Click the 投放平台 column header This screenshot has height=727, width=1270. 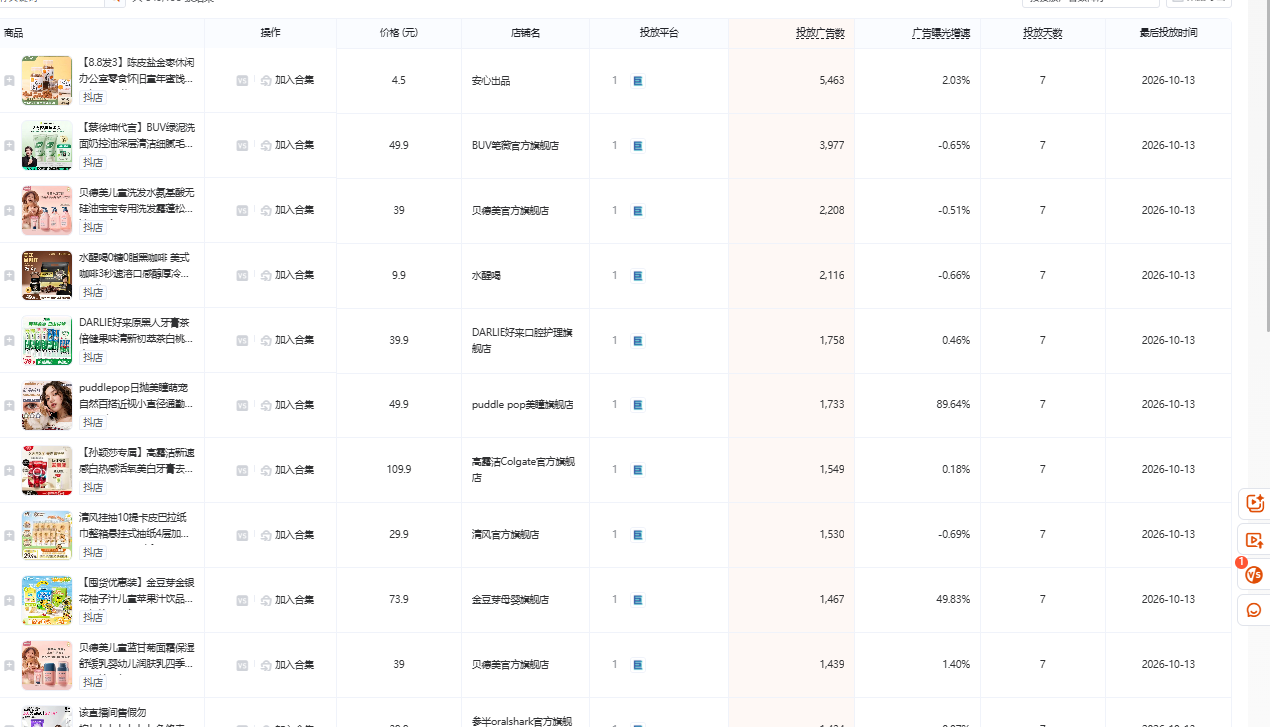659,33
